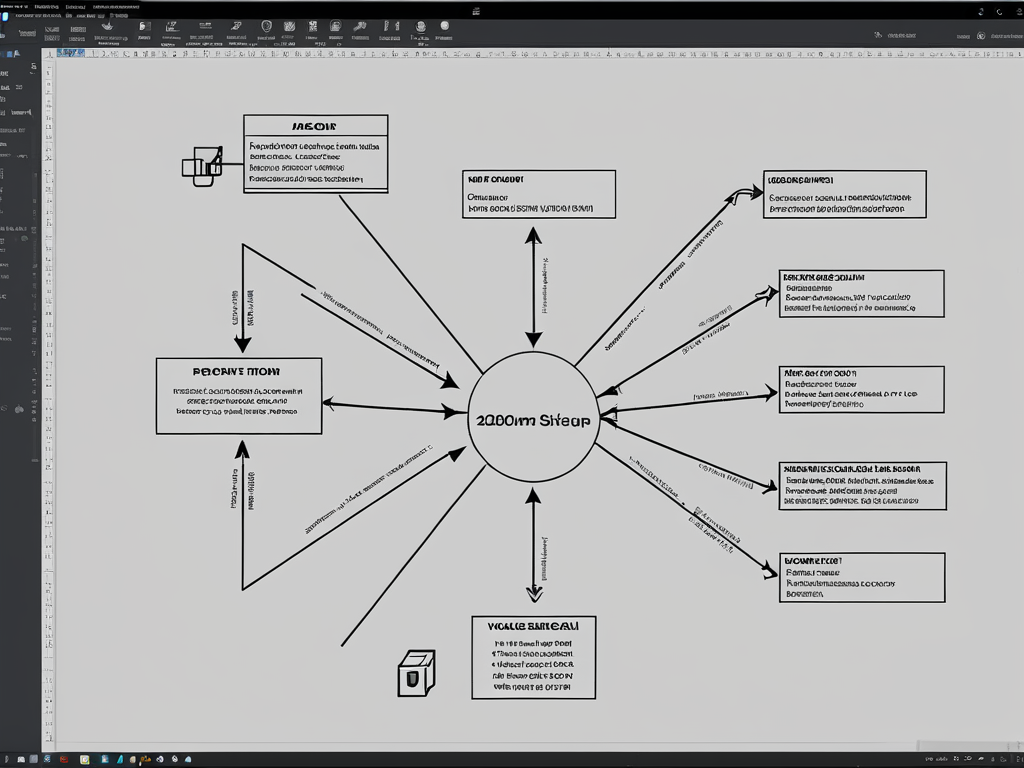This screenshot has height=768, width=1024.
Task: Select the central "2000m" circle node
Action: [532, 418]
